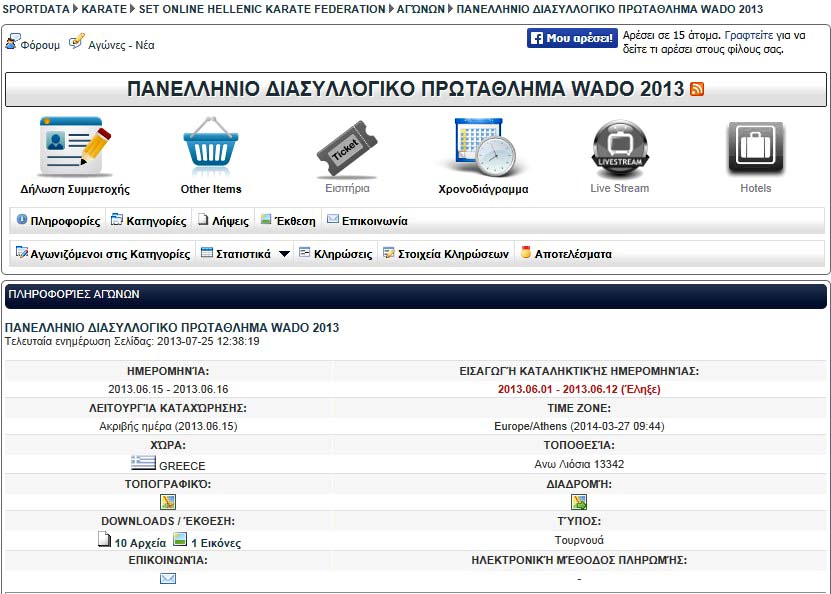
Task: Open the Τοπογραφικό map icon
Action: tap(168, 502)
